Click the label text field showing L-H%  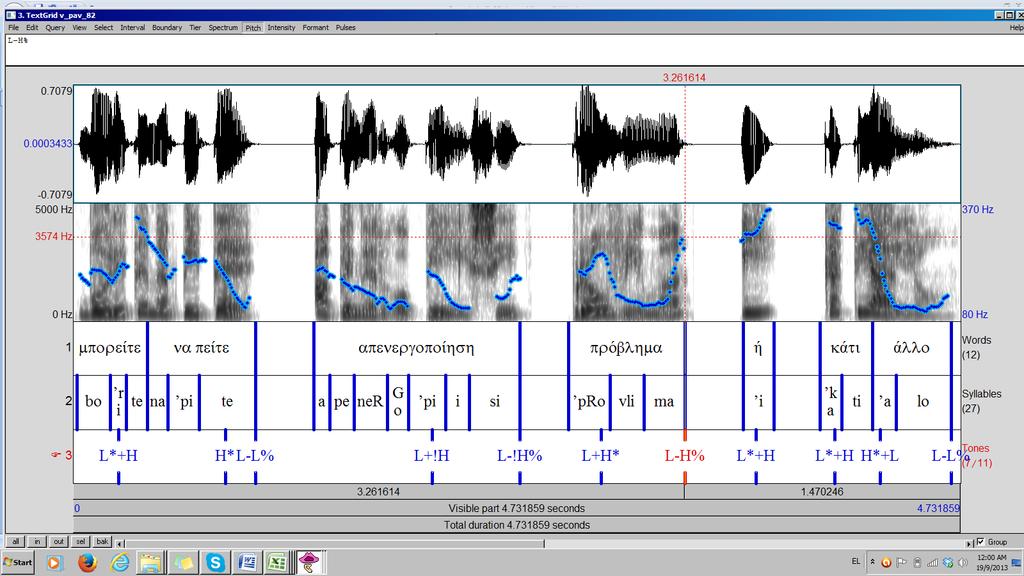point(515,50)
